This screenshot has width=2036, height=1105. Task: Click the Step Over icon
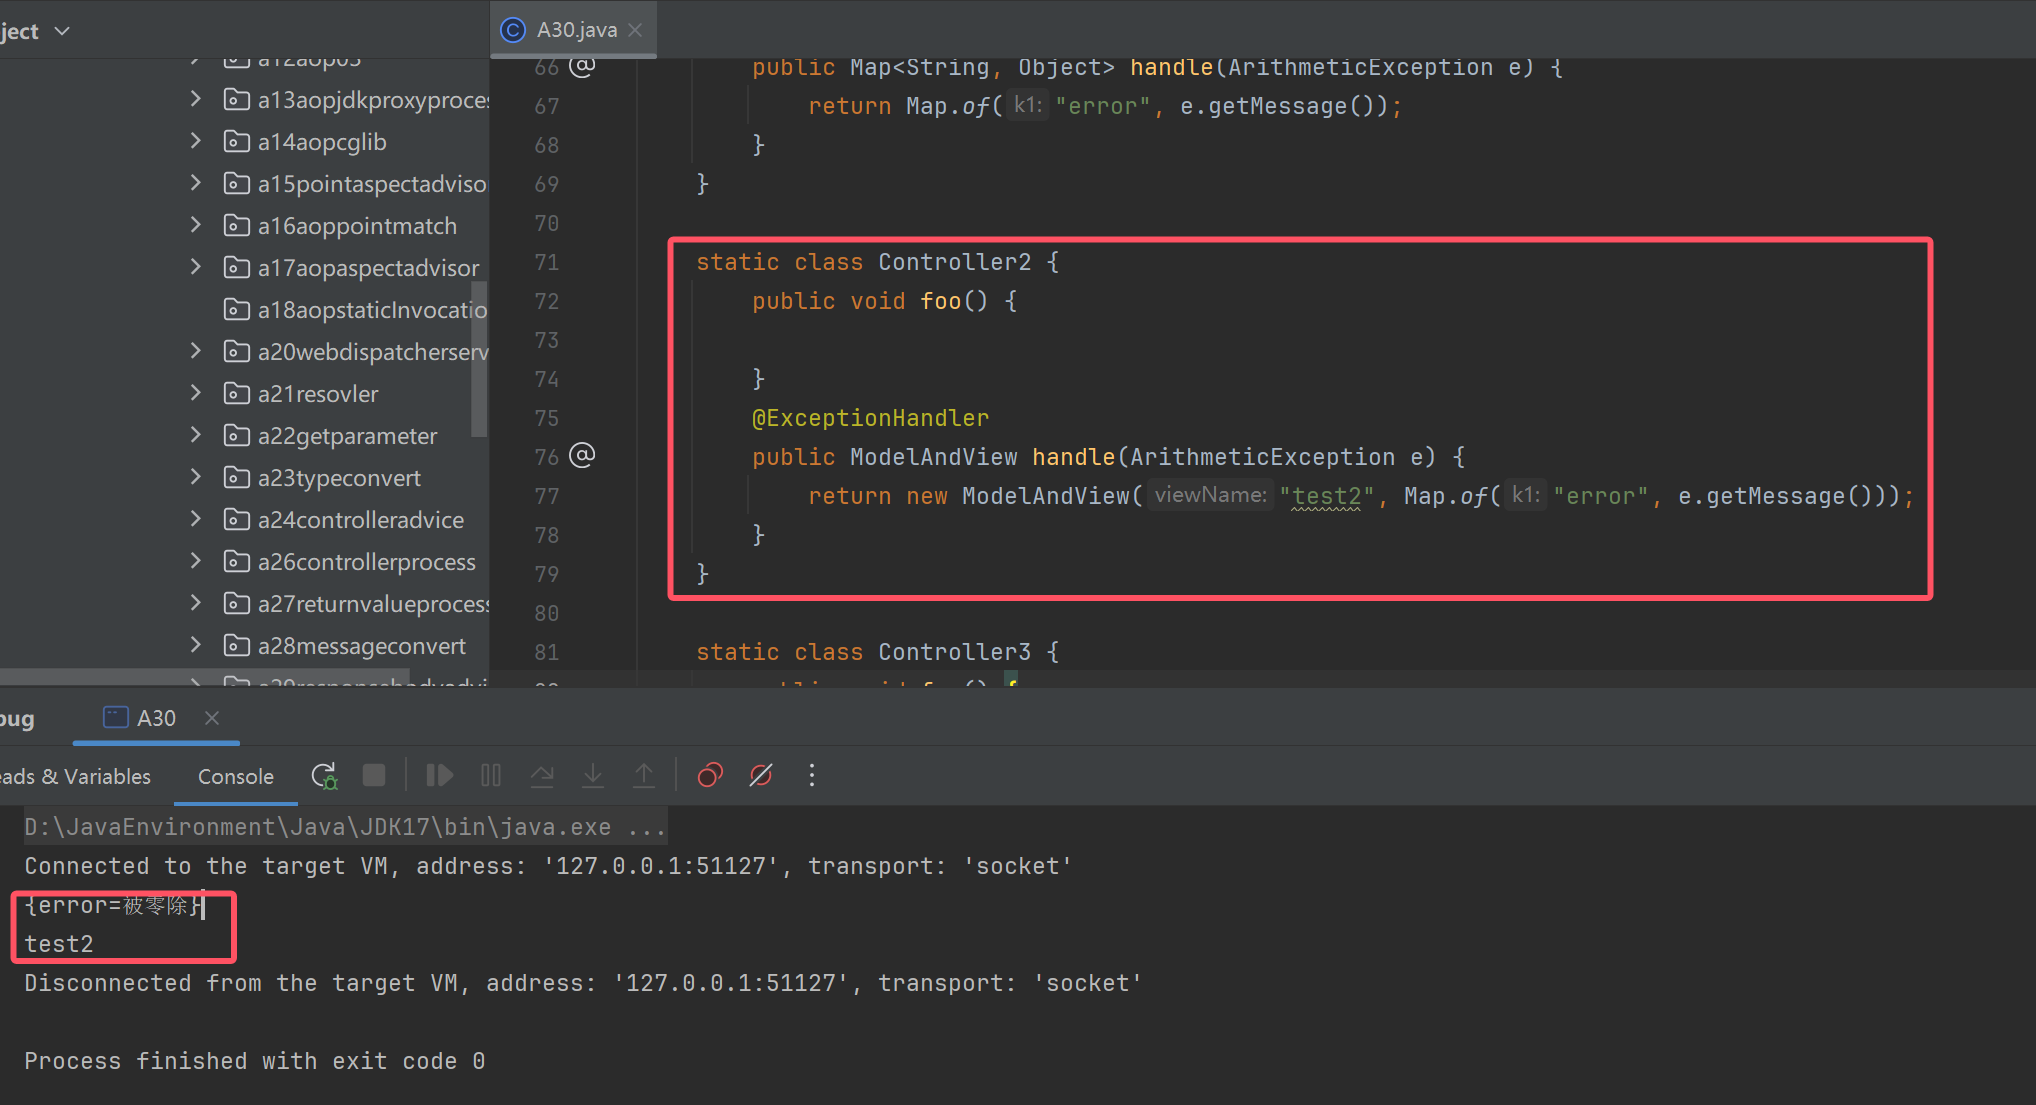542,776
